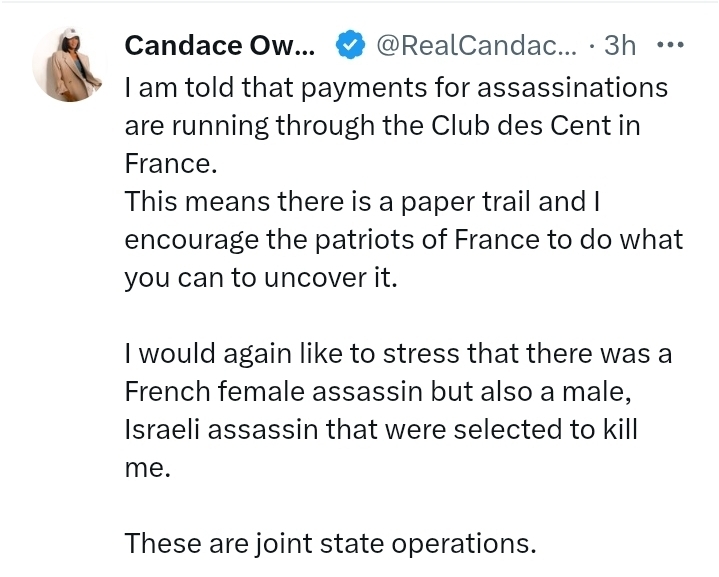Screen dimensions: 719x577
Task: Click the "3h" post timestamp
Action: (x=620, y=45)
